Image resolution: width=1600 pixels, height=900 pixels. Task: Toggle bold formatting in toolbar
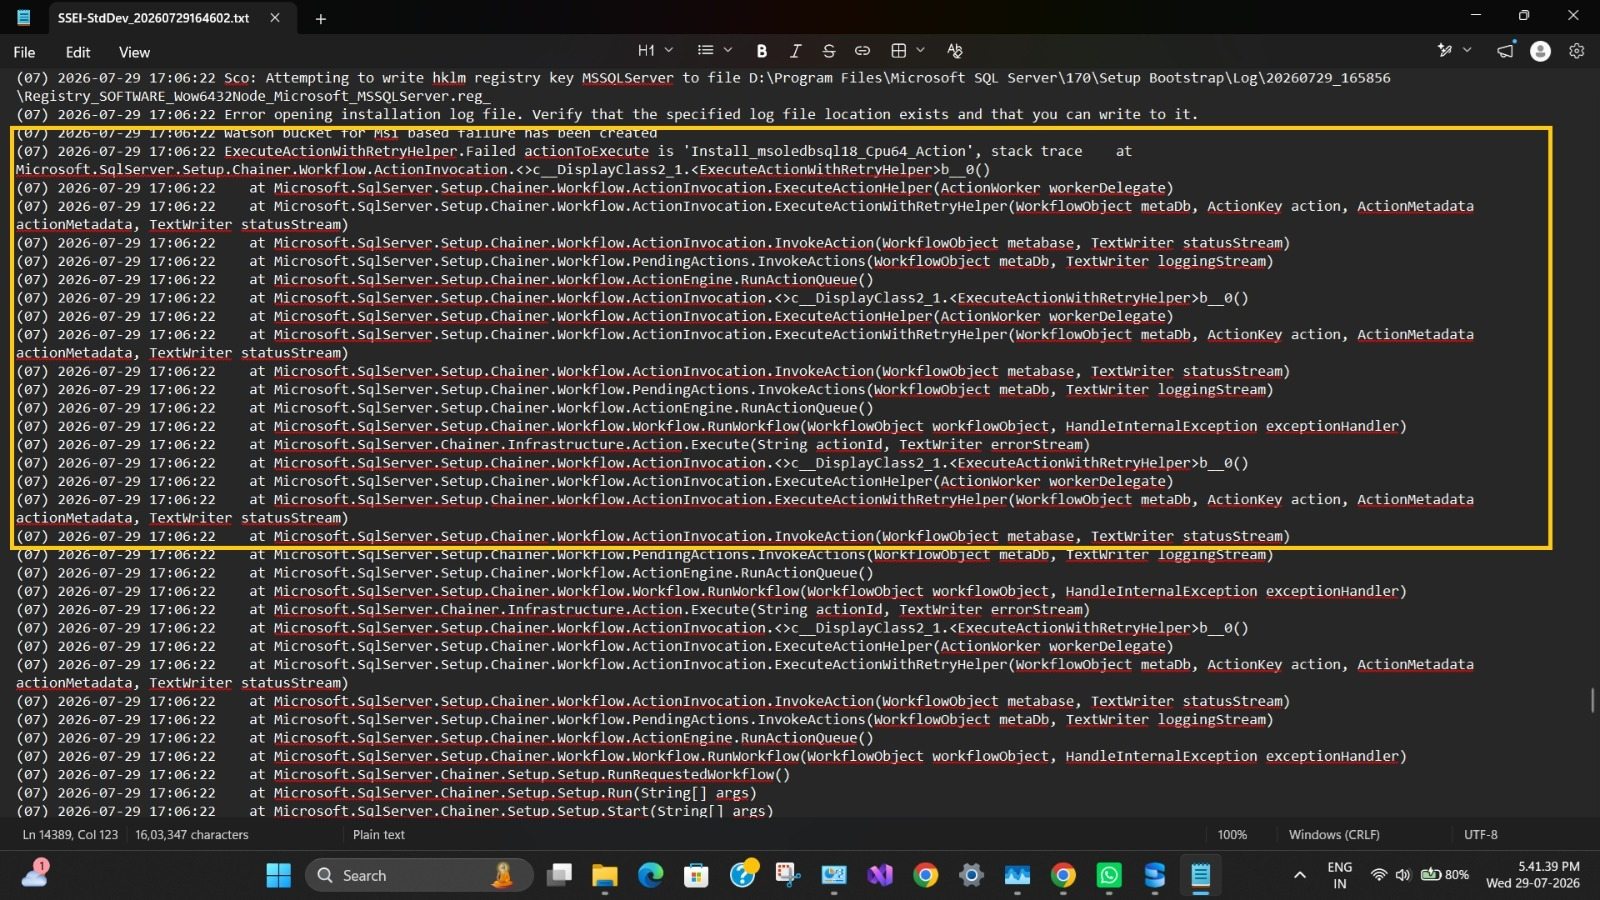point(762,51)
